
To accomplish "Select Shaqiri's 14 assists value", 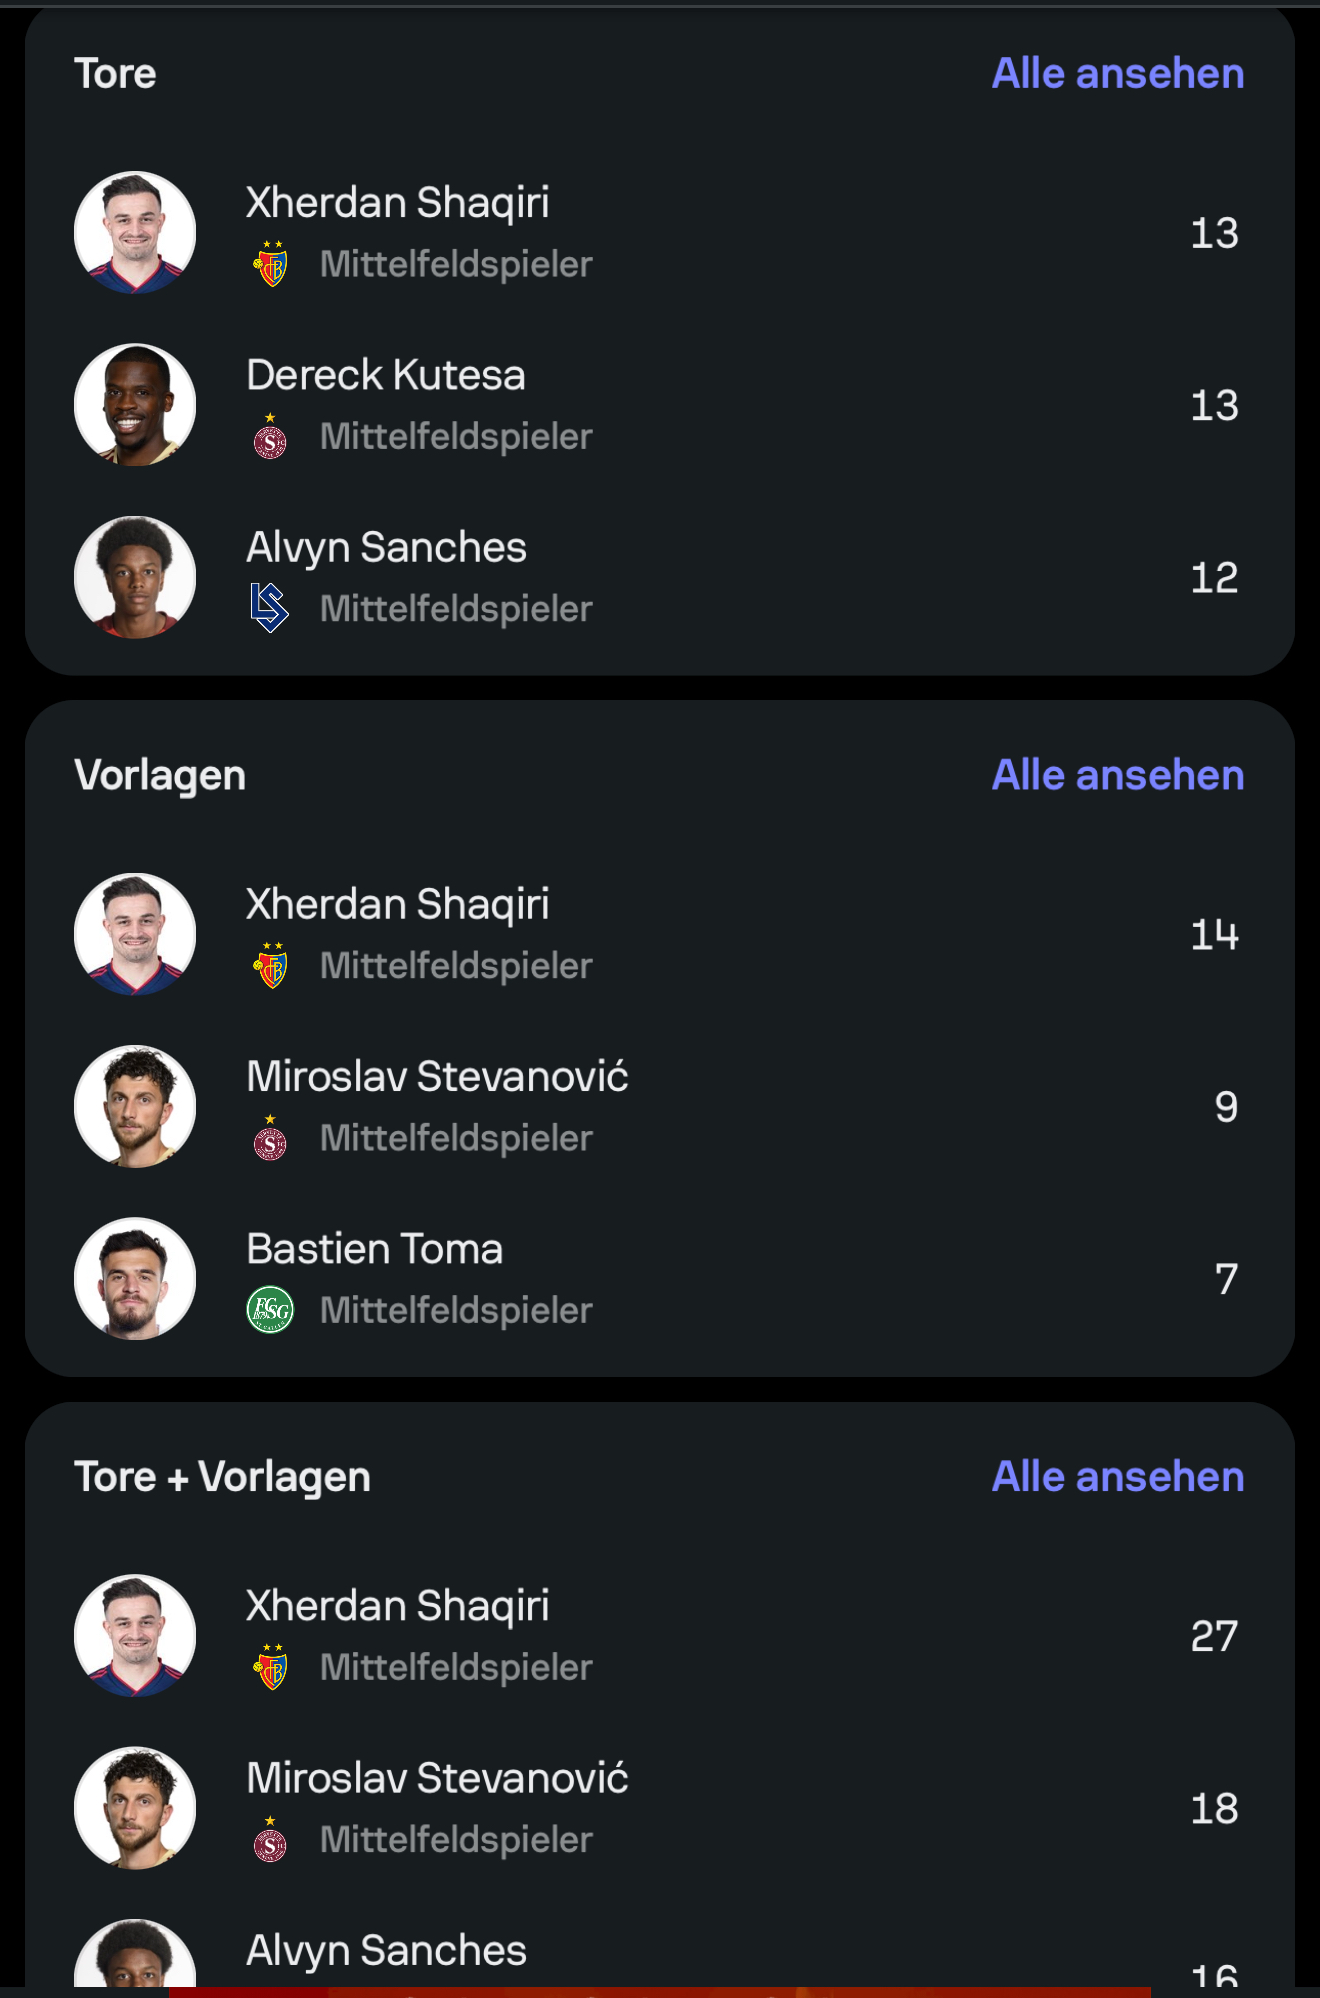I will point(1214,935).
